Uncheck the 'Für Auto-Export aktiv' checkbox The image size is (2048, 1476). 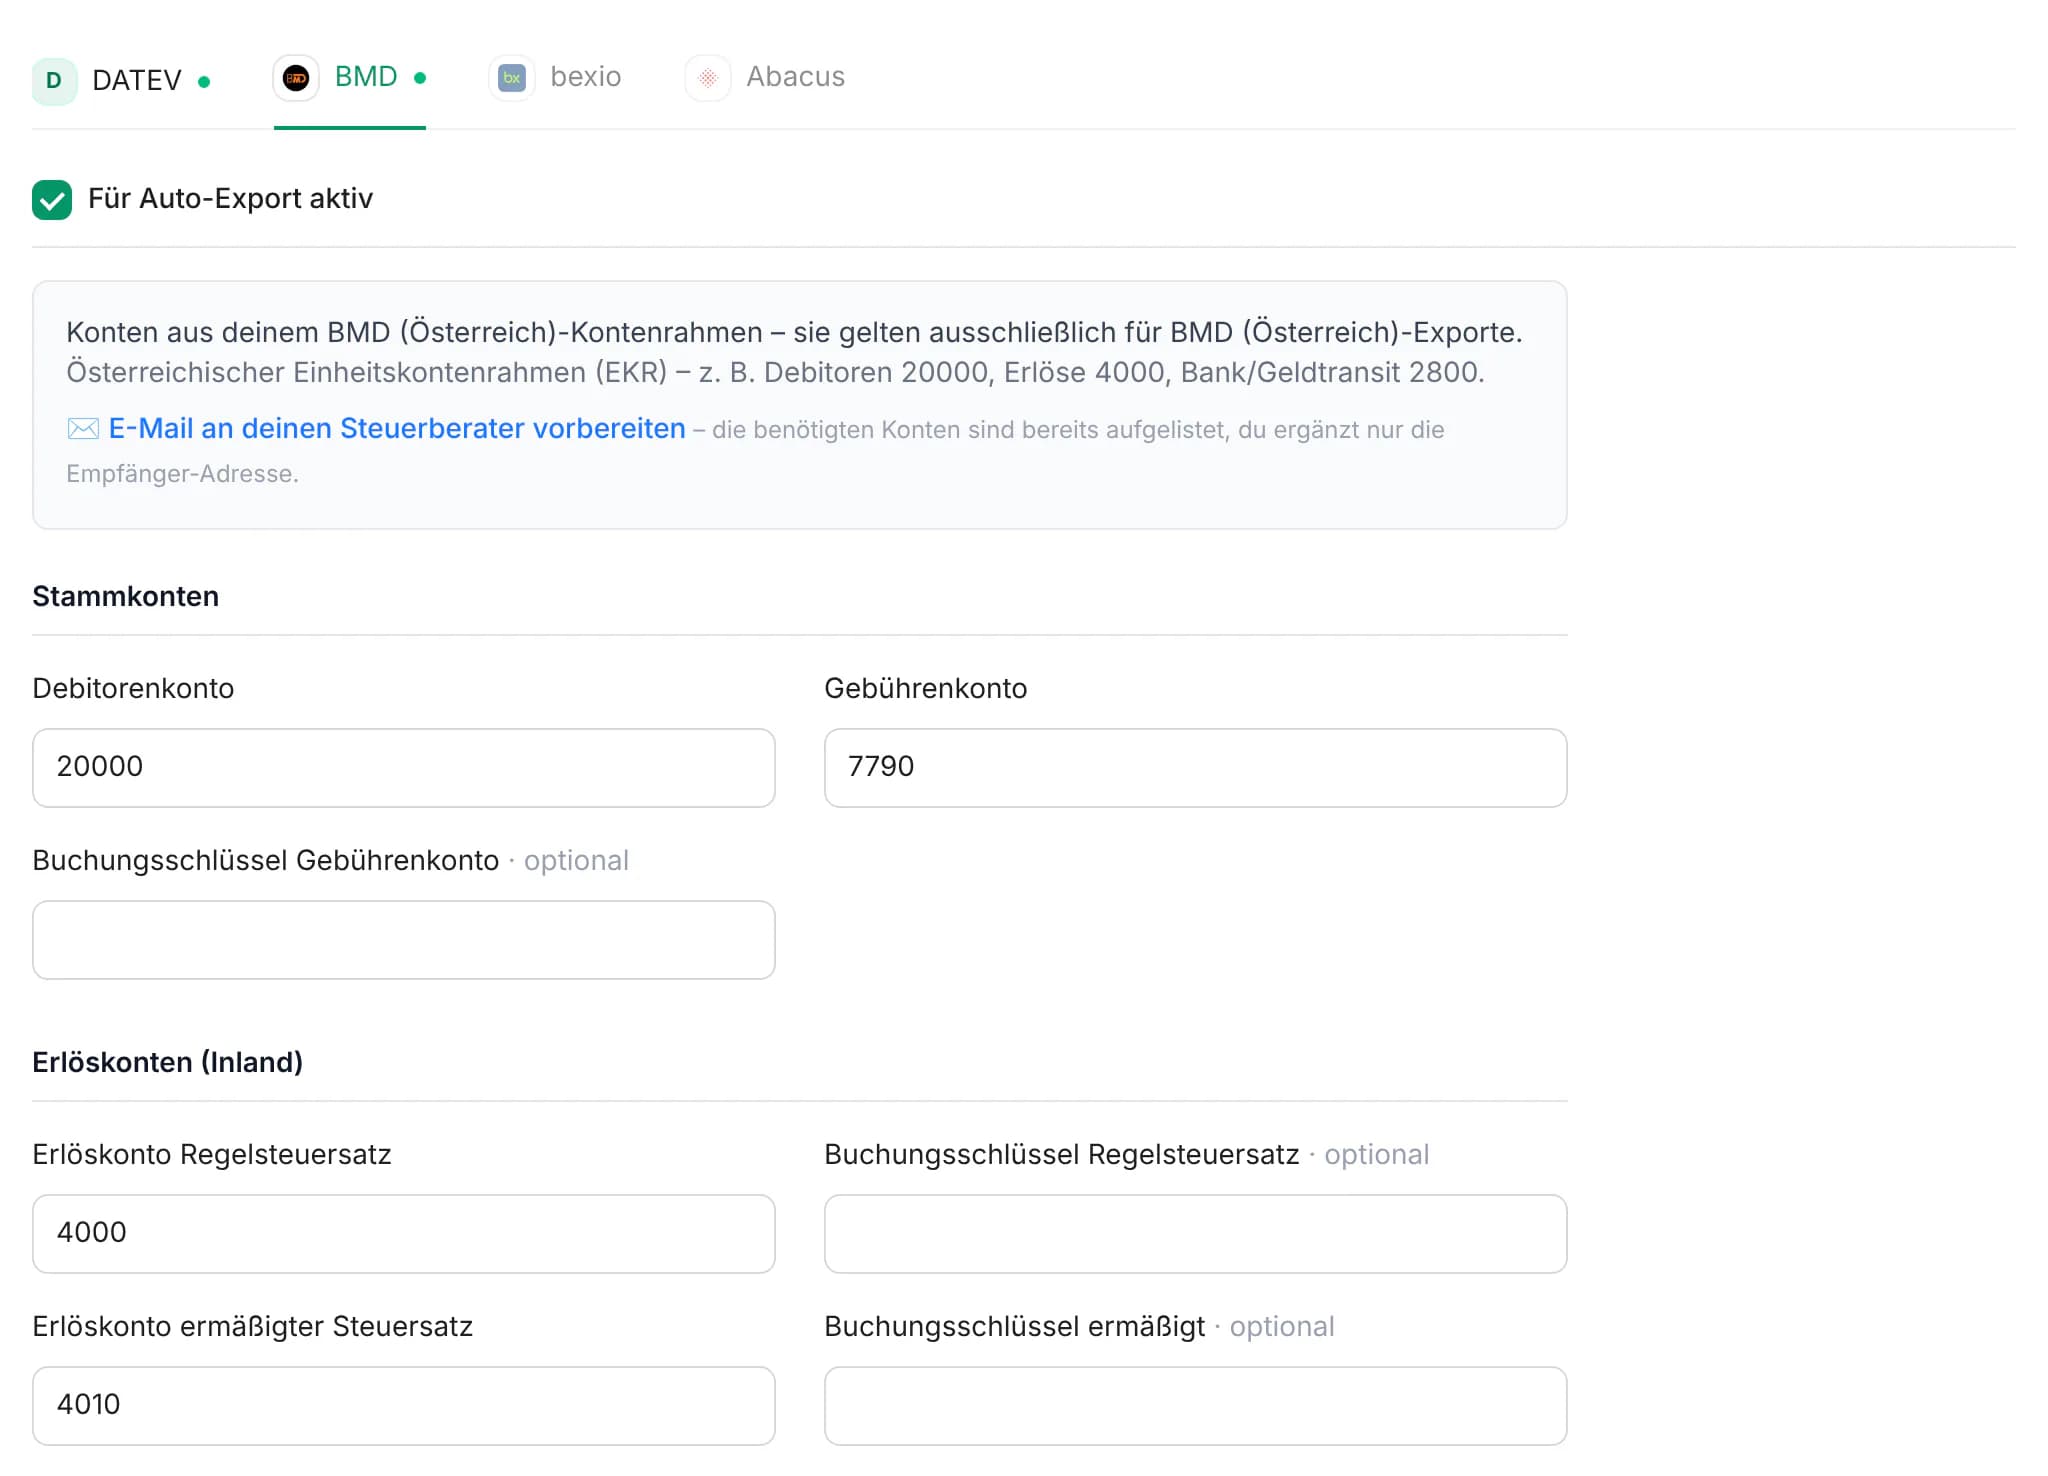[52, 199]
